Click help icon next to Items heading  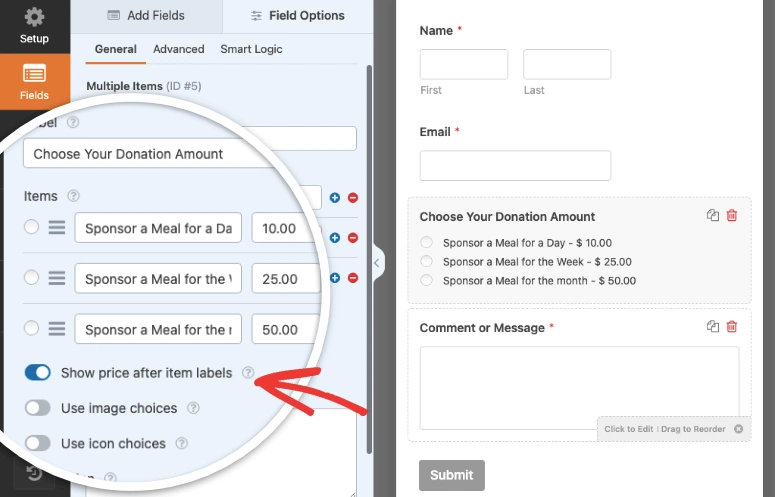pos(73,197)
